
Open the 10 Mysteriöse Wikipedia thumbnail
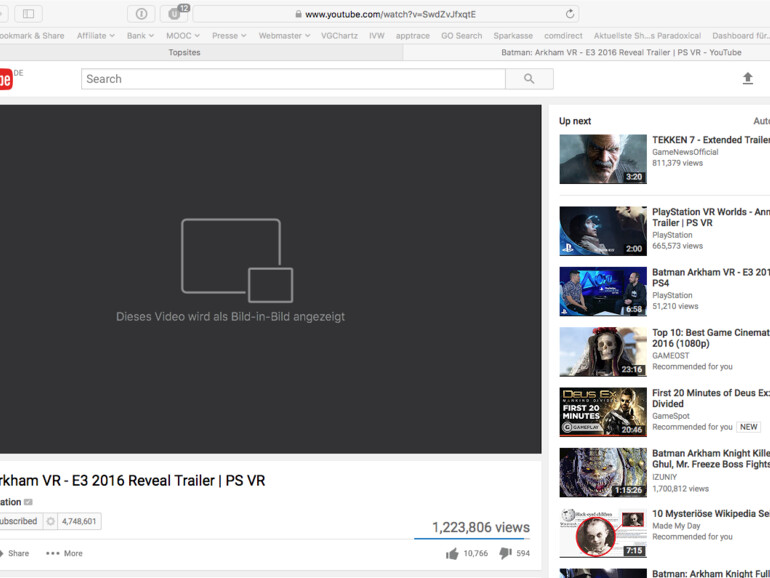pyautogui.click(x=603, y=533)
